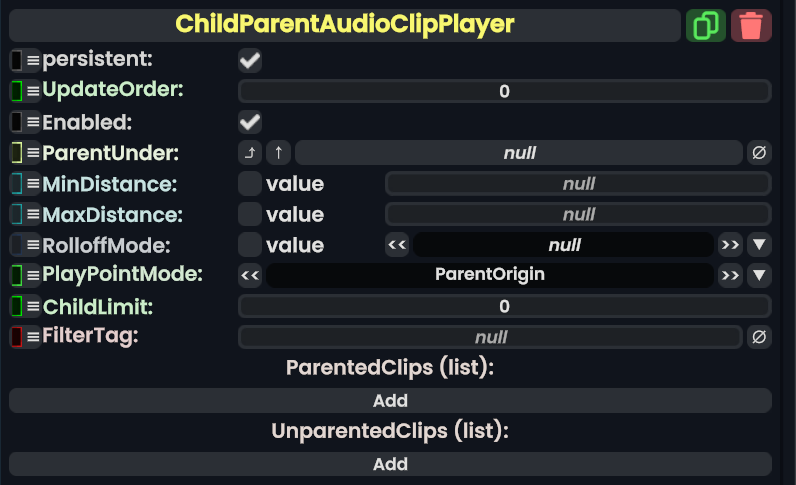
Task: Click the ParentUnder hooked-arrow icon
Action: 250,153
